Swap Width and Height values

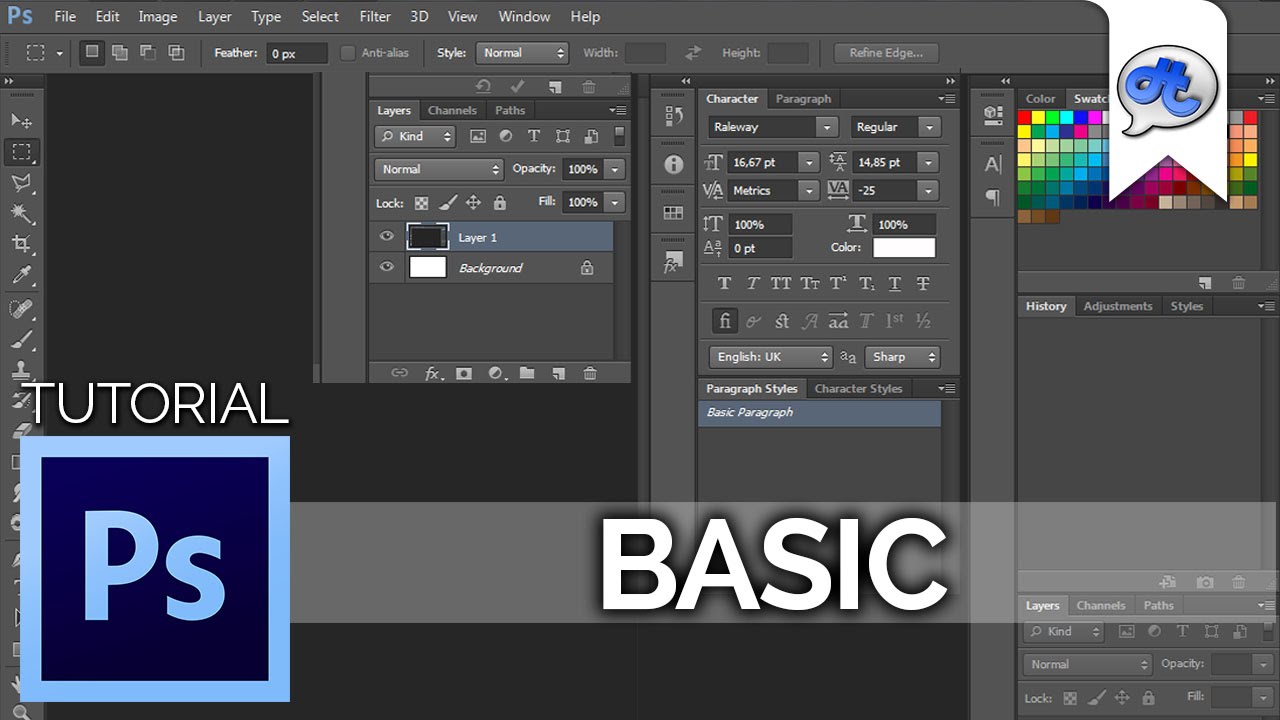click(x=692, y=53)
